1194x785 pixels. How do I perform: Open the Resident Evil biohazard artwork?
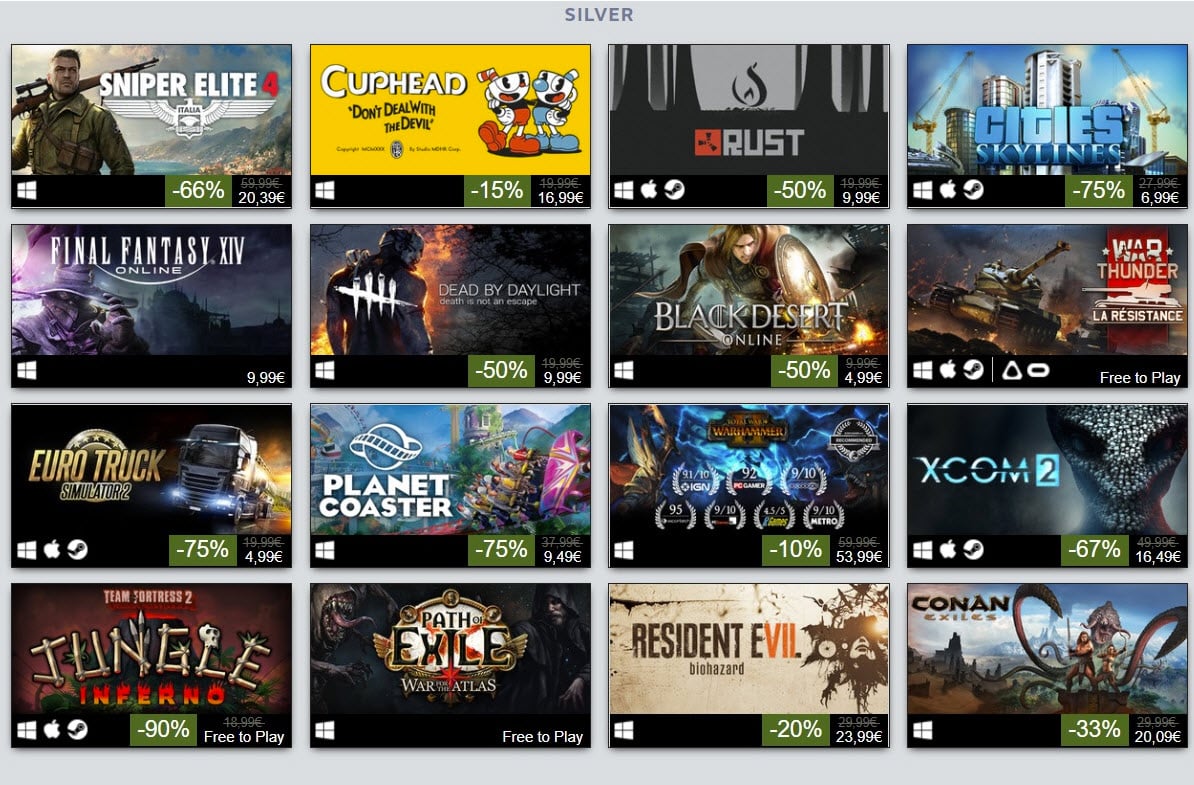(749, 649)
